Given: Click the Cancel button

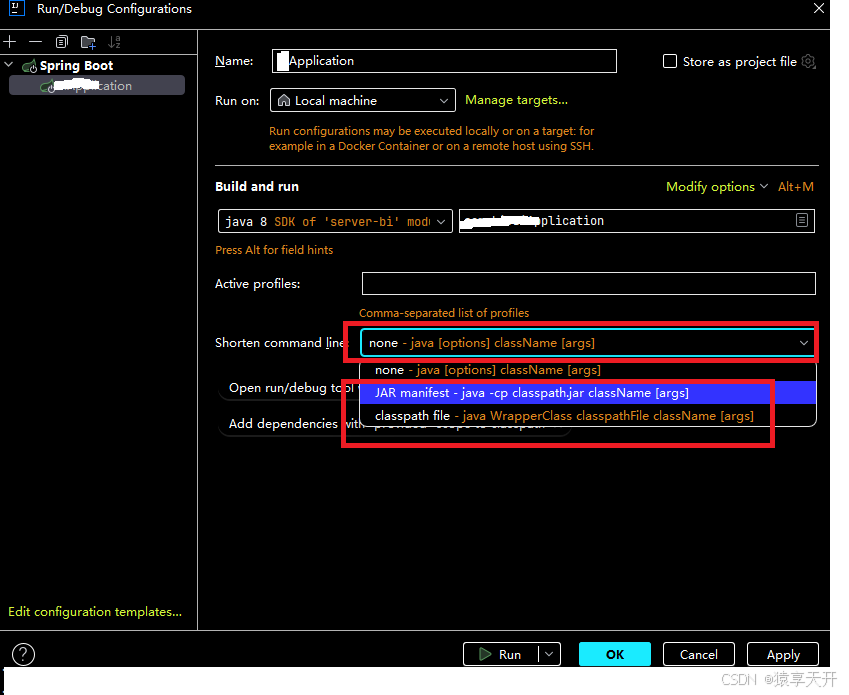Looking at the screenshot, I should tap(698, 654).
